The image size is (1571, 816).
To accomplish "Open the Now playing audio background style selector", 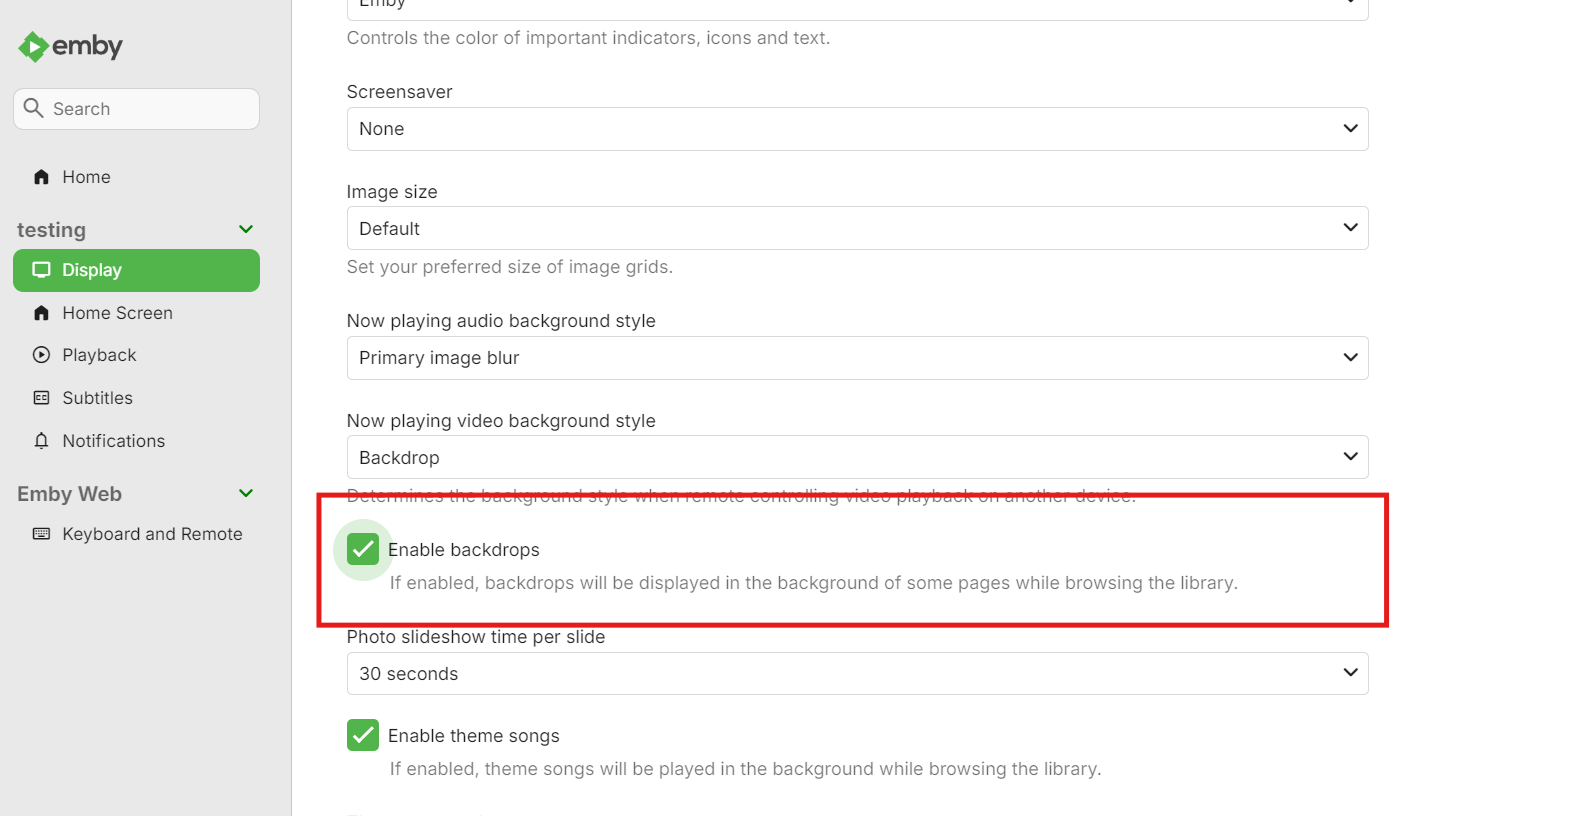I will tap(857, 357).
